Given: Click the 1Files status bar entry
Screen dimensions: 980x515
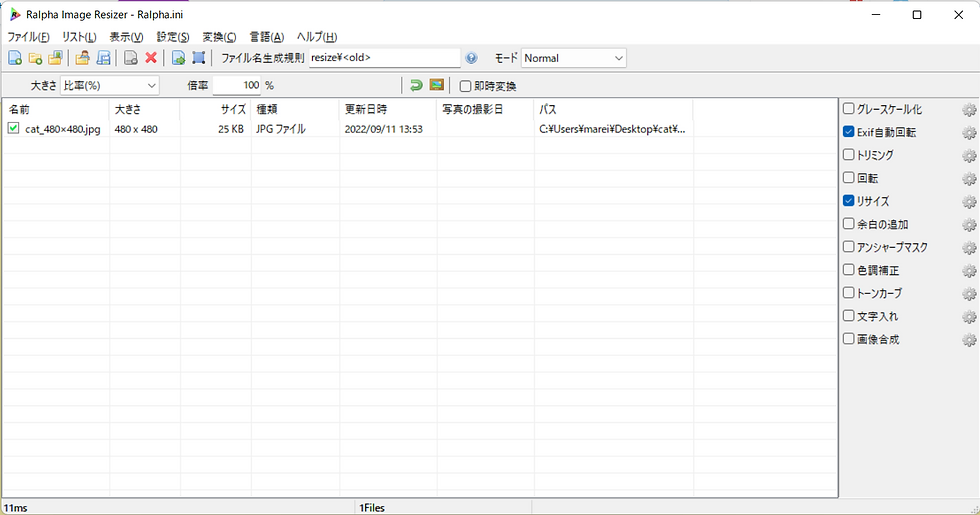Looking at the screenshot, I should (x=372, y=508).
